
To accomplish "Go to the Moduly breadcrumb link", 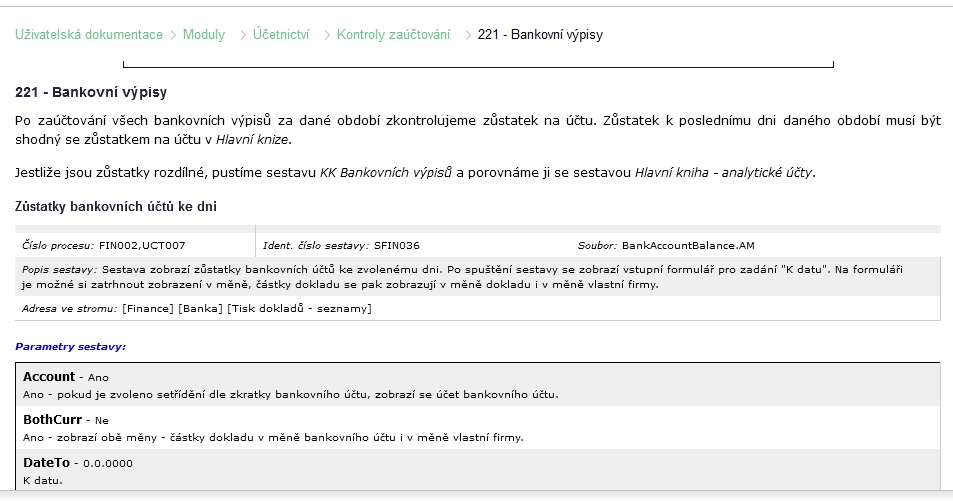I will click(204, 35).
